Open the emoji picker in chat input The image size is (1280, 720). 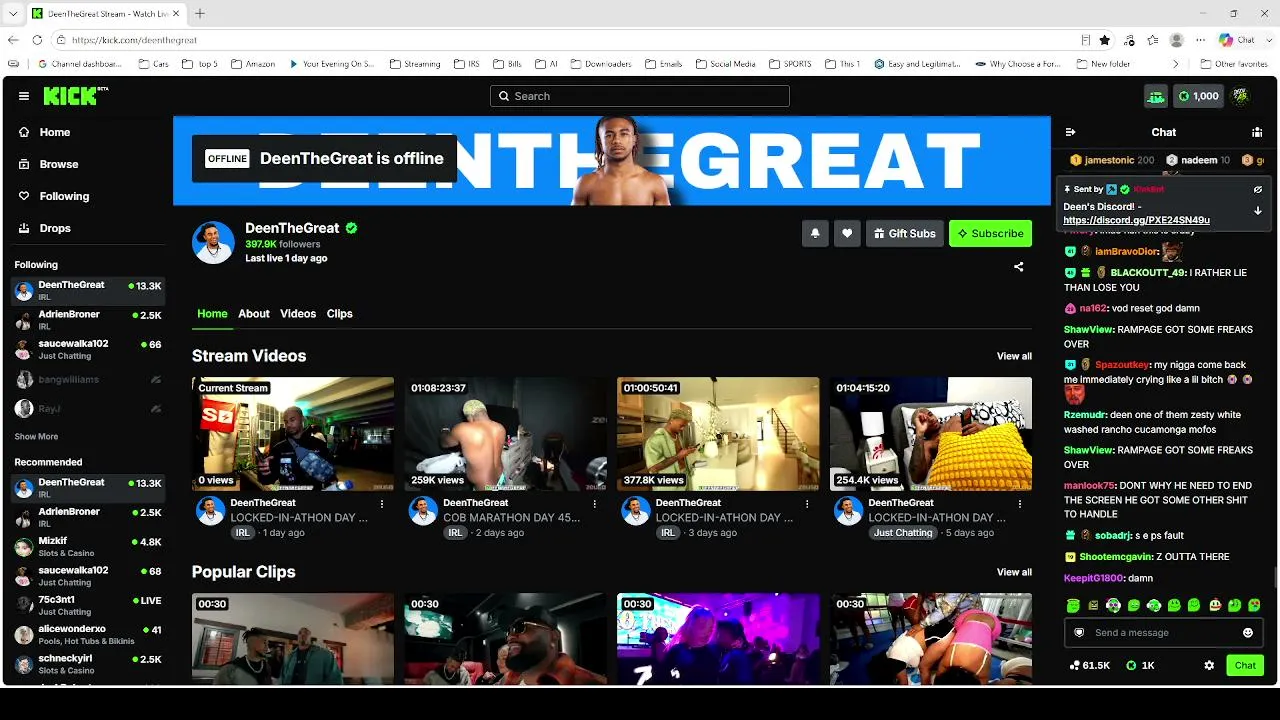pyautogui.click(x=1248, y=633)
